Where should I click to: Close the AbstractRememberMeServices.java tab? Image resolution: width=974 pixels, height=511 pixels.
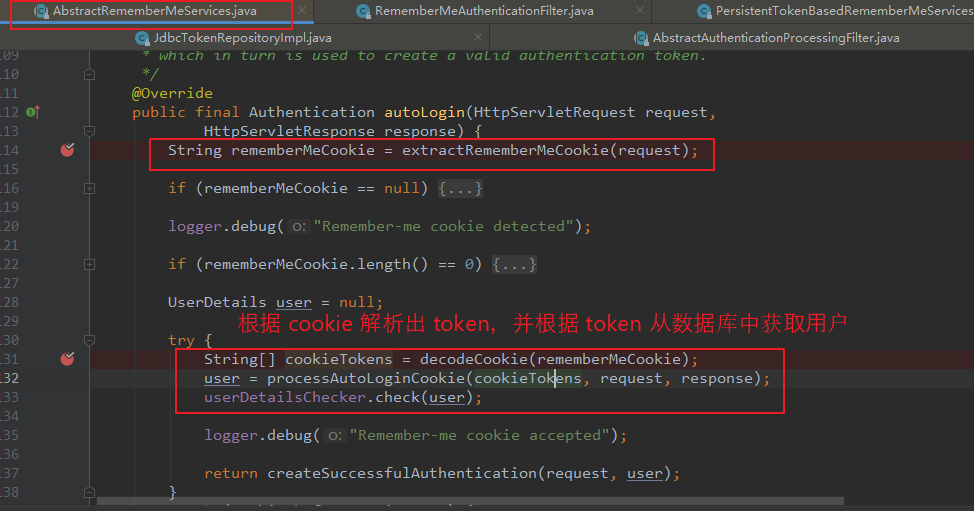(x=302, y=11)
